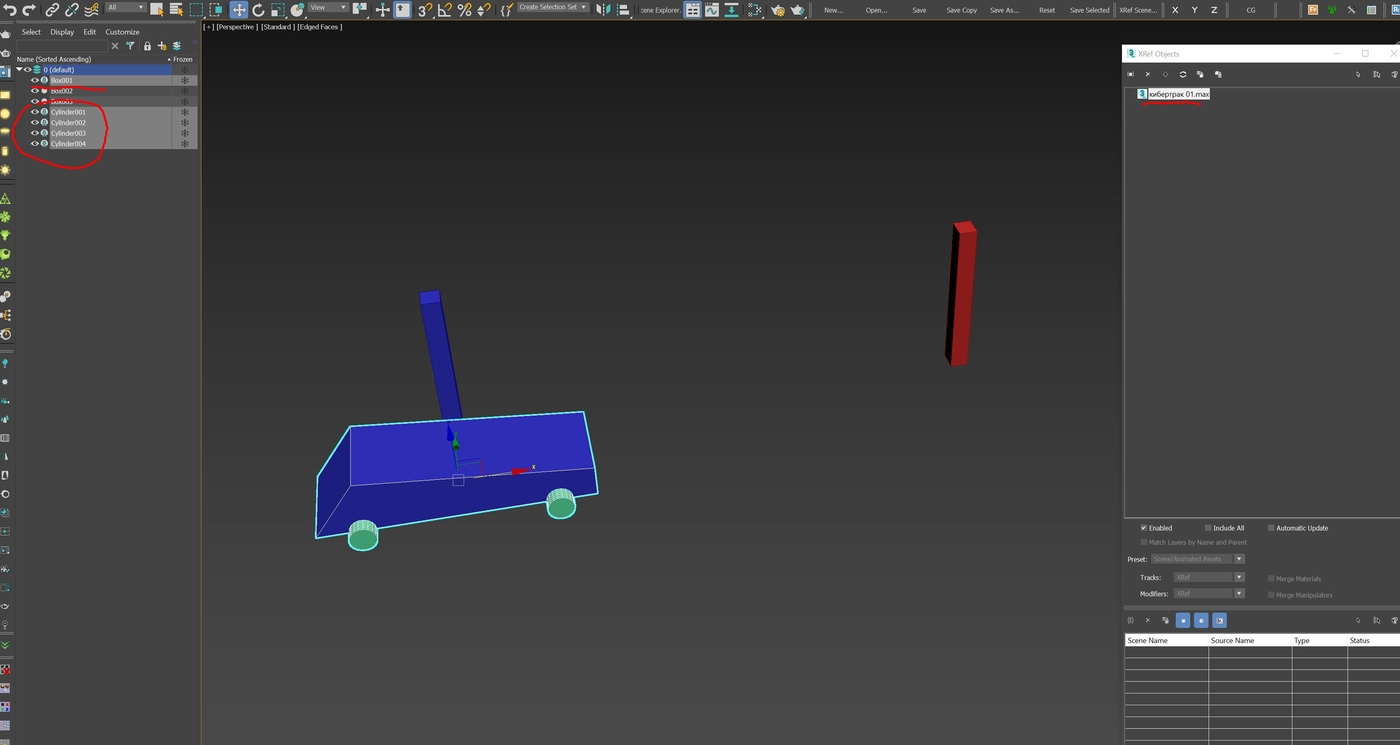This screenshot has height=745, width=1400.
Task: Collapse the 0 (default) layer tree
Action: pos(19,70)
